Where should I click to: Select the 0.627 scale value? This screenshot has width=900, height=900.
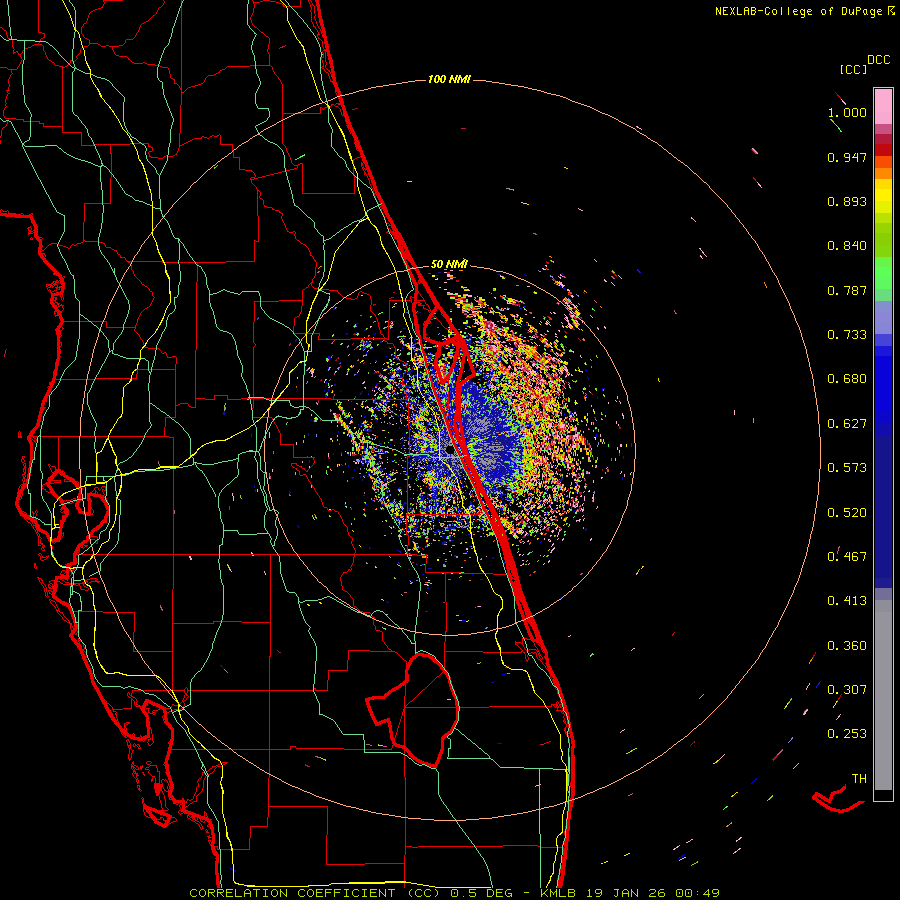tap(847, 424)
